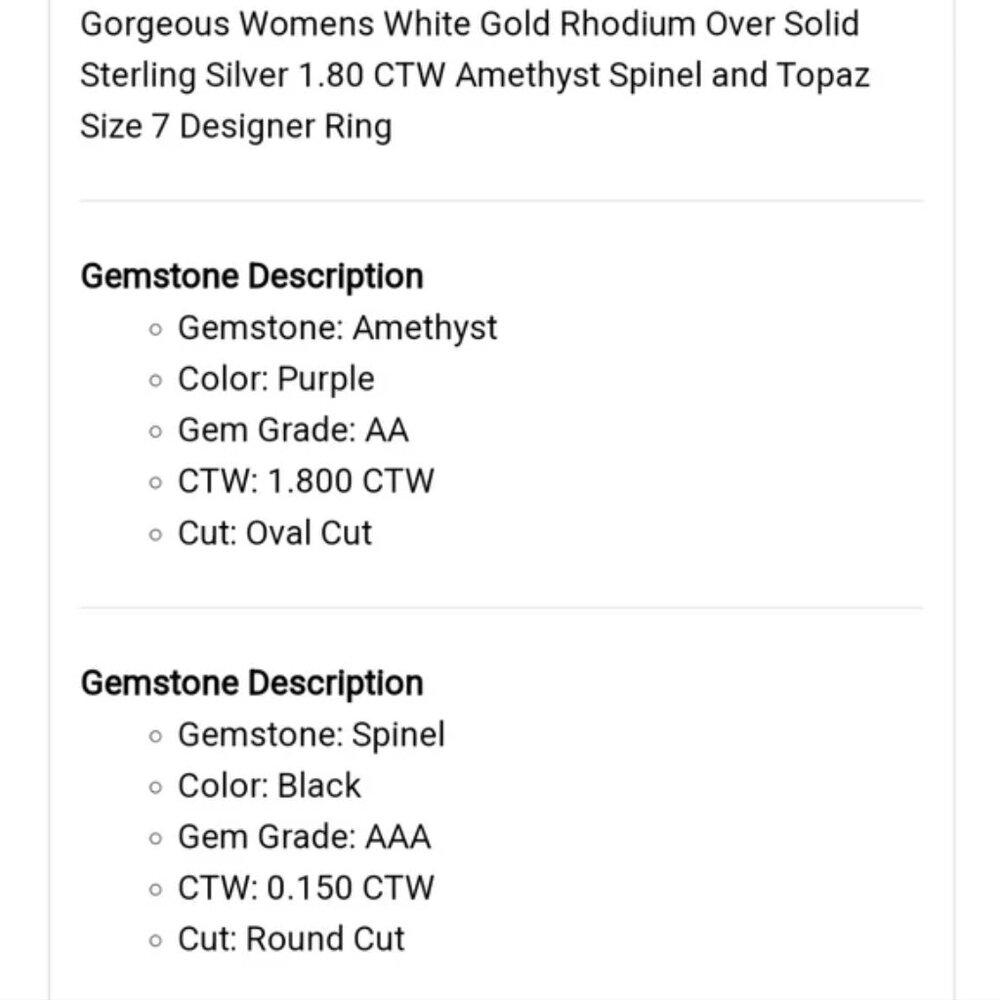Click the bullet beside Color: Black
This screenshot has width=1000, height=1000.
[x=156, y=788]
